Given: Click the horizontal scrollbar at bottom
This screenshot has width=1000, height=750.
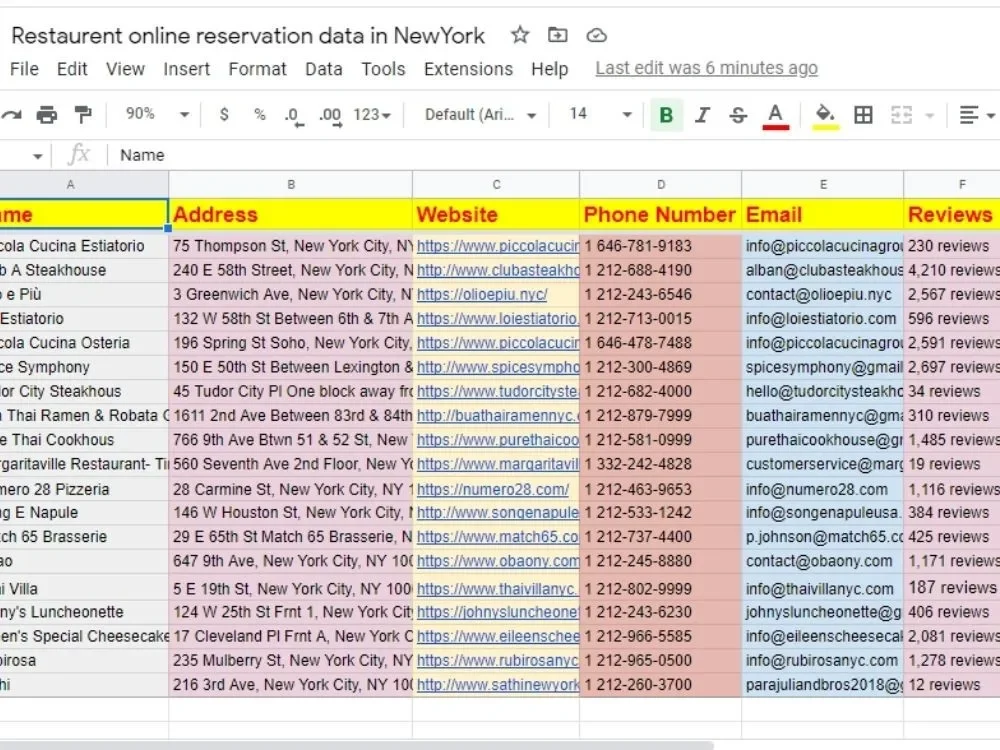Looking at the screenshot, I should point(357,746).
